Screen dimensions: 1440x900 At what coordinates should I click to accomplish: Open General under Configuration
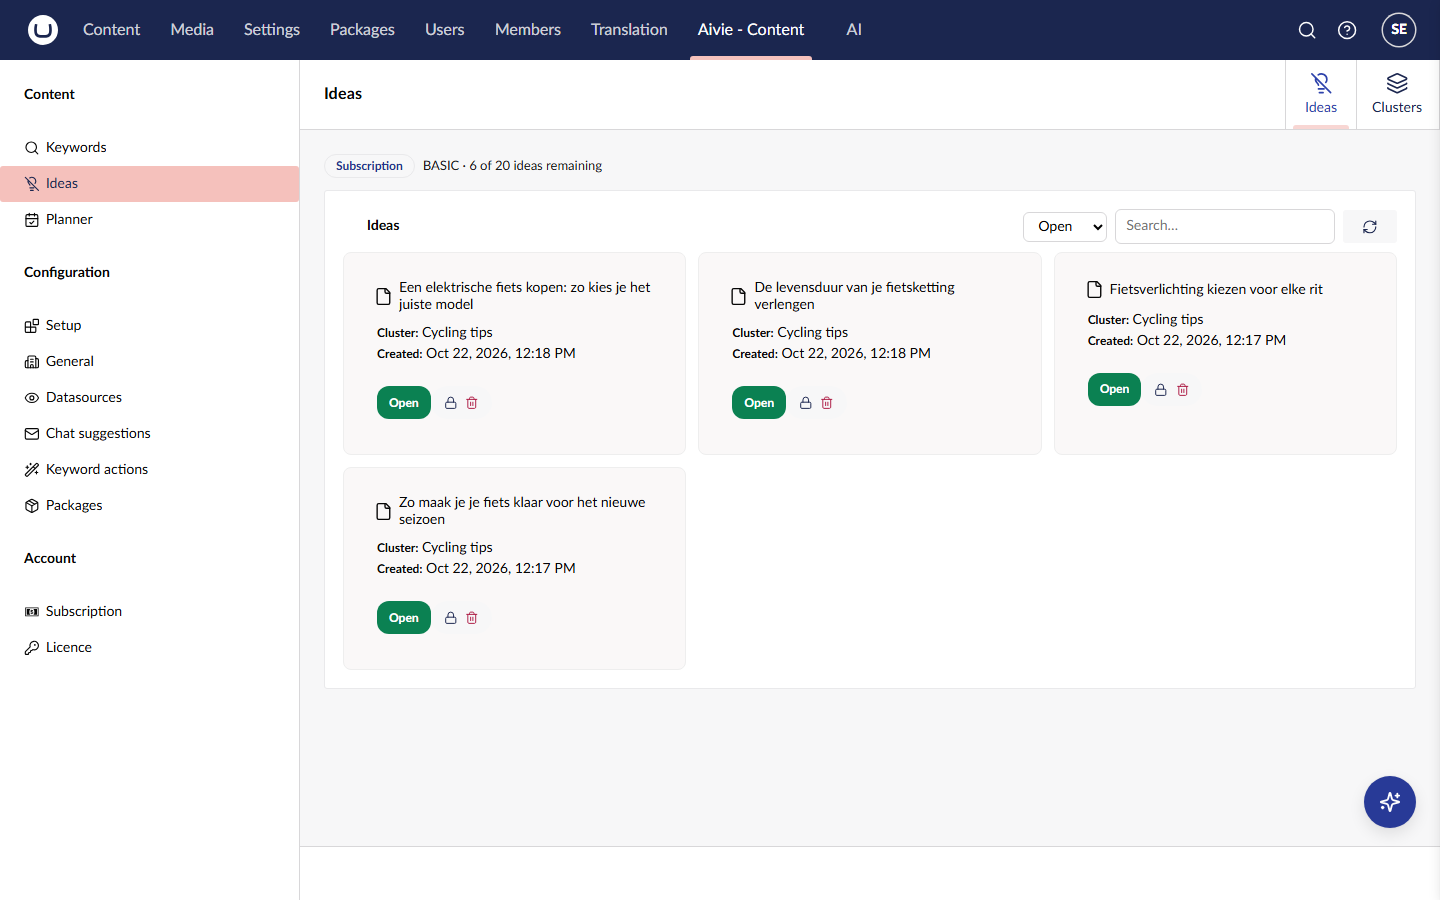click(150, 362)
